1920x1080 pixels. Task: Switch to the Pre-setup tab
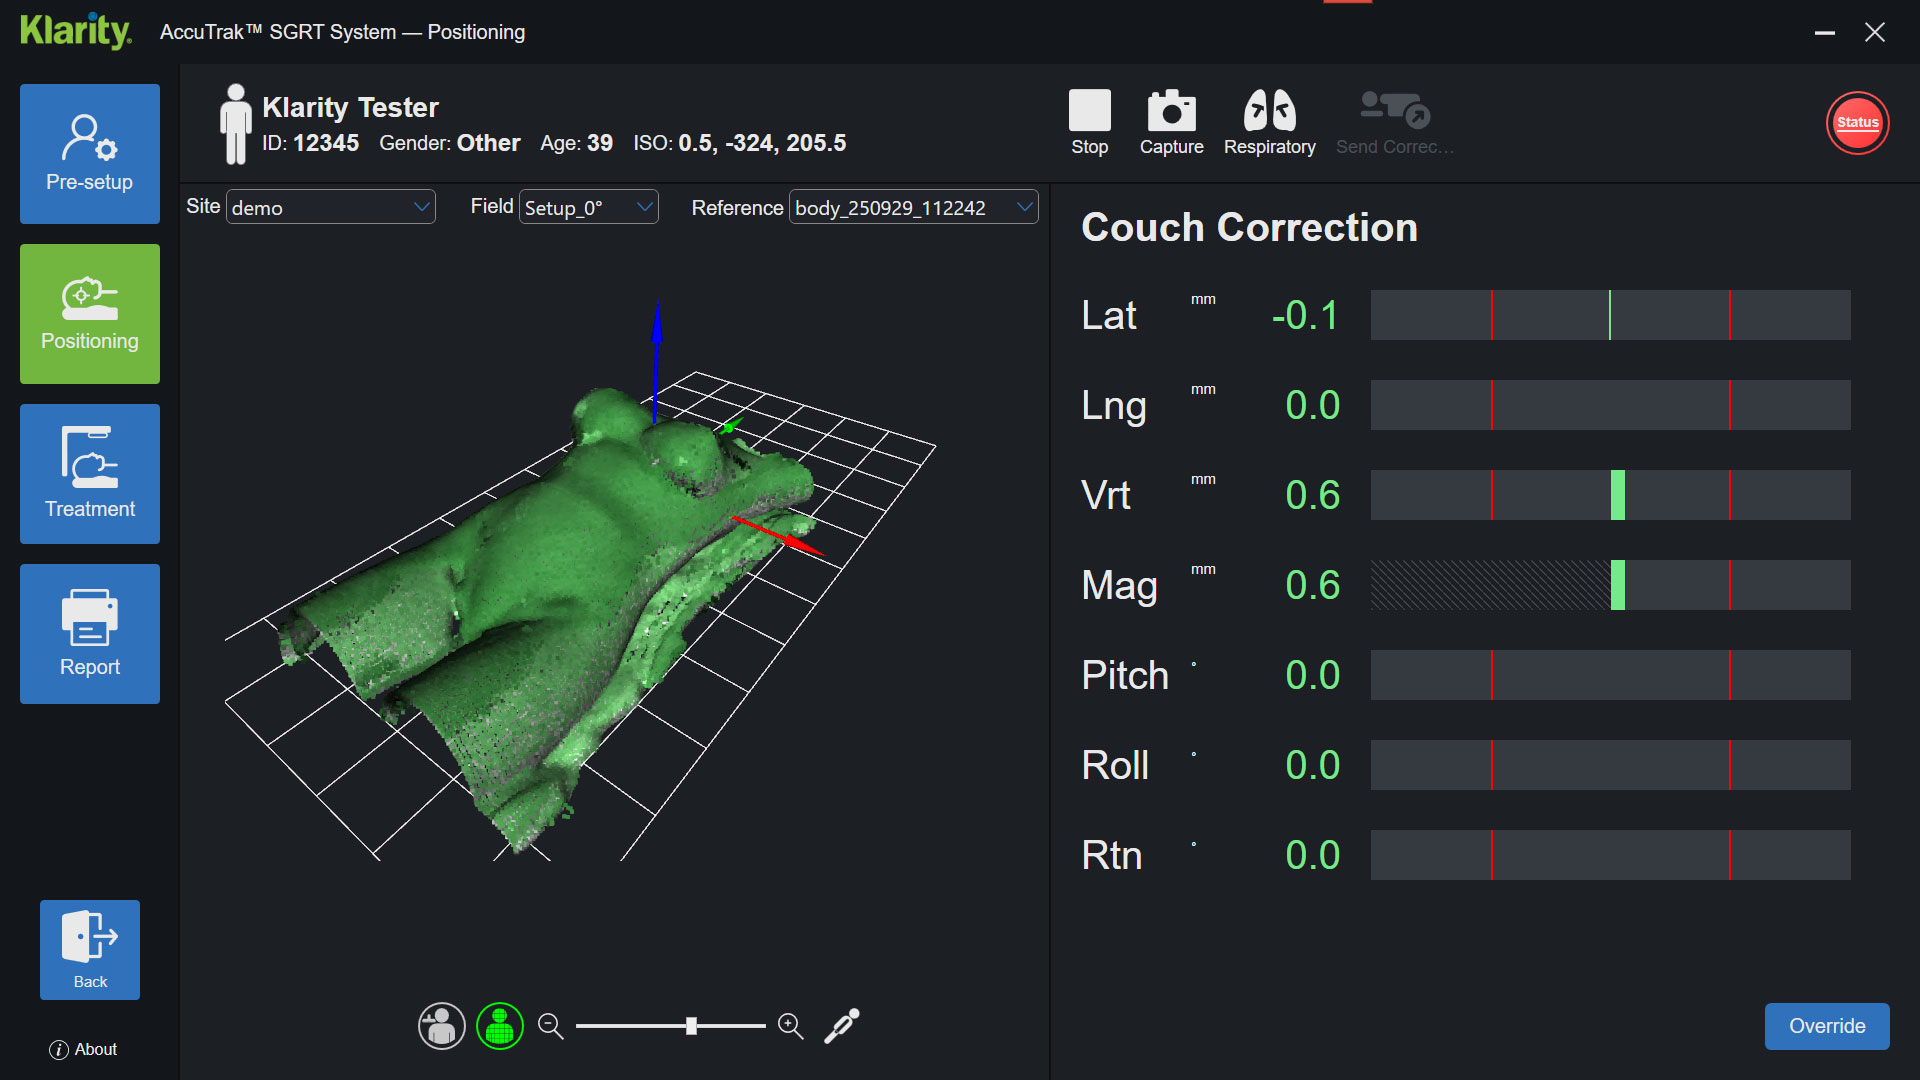tap(90, 154)
